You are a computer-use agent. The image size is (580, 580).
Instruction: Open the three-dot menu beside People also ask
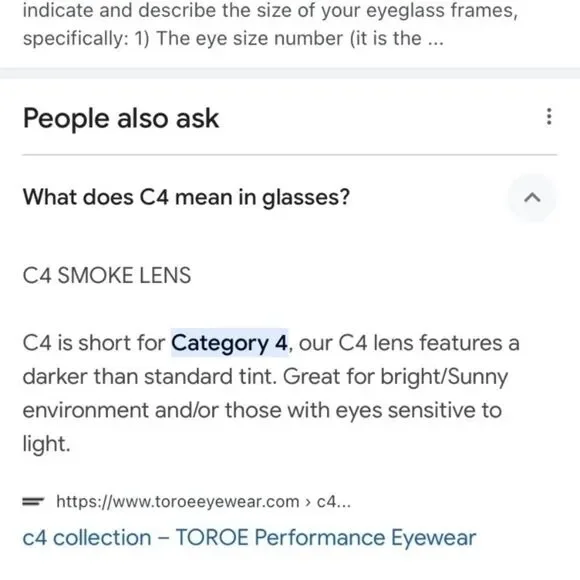point(549,117)
